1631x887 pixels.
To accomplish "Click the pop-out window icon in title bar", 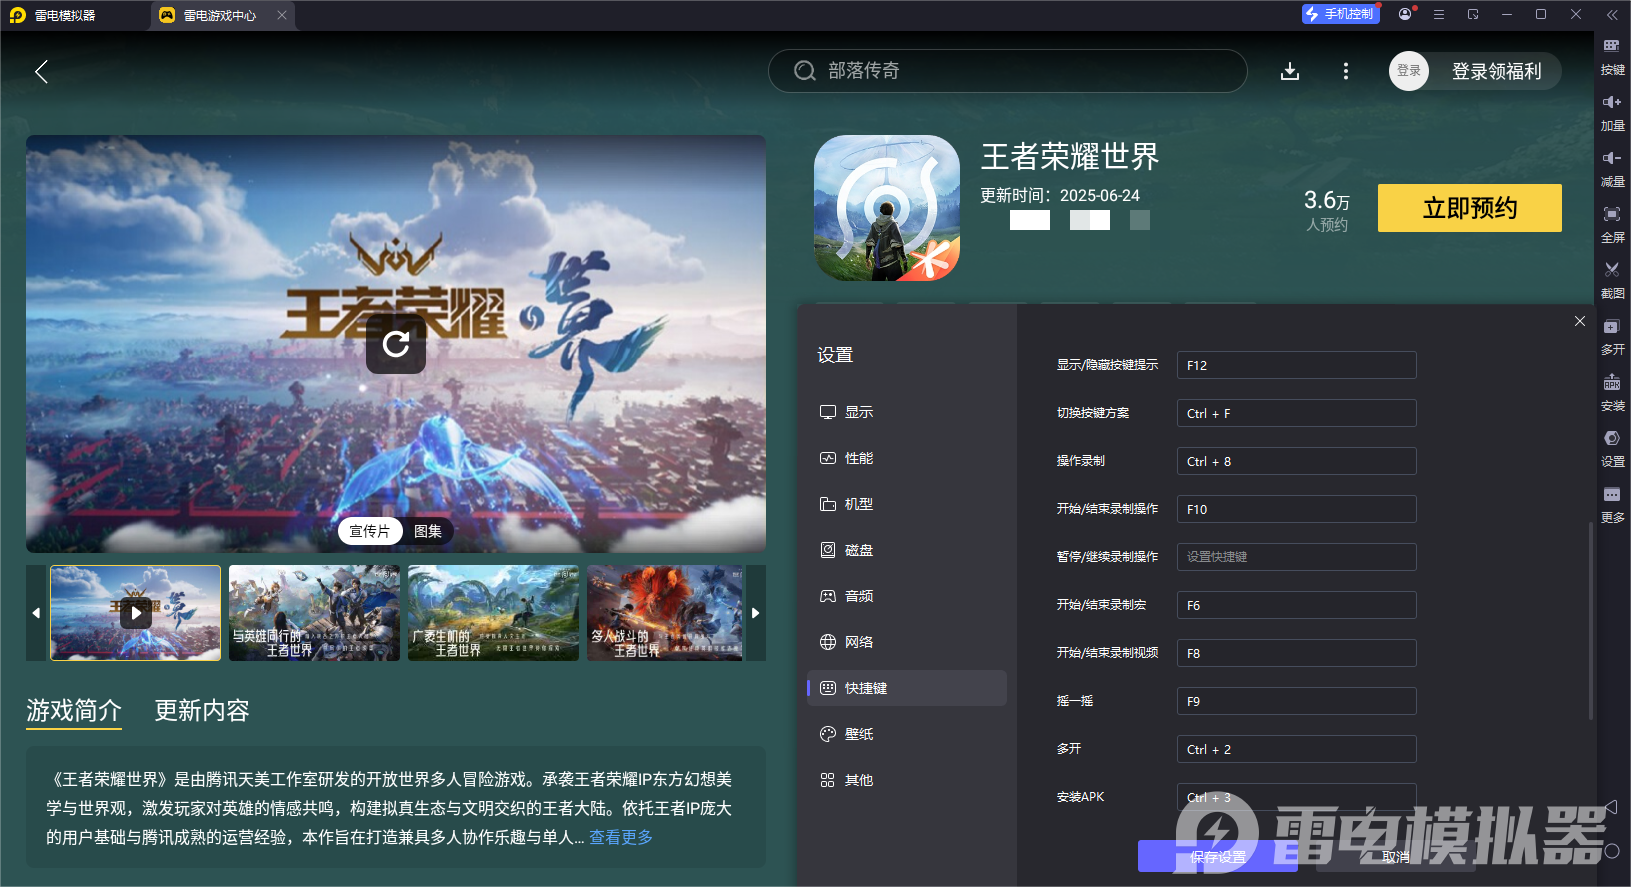I will pos(1473,14).
